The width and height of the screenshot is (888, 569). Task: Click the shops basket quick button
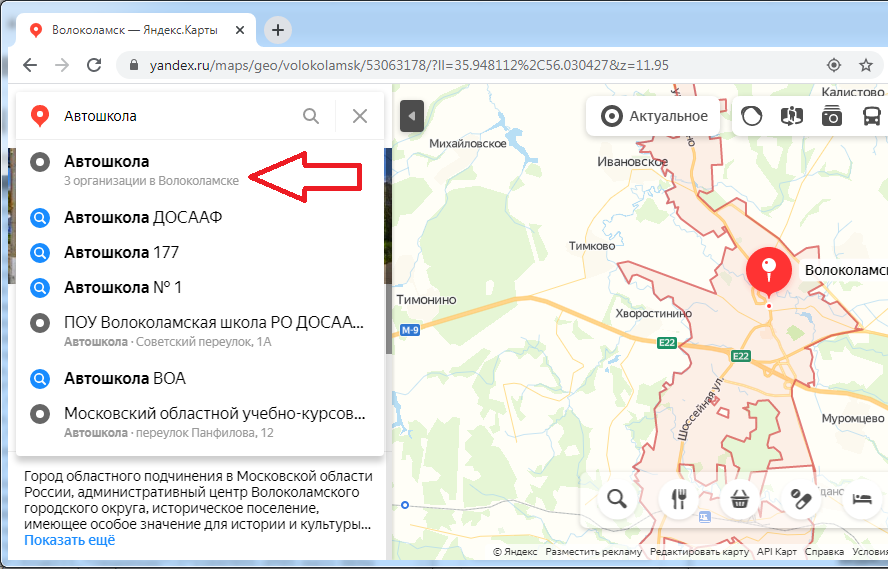[740, 499]
